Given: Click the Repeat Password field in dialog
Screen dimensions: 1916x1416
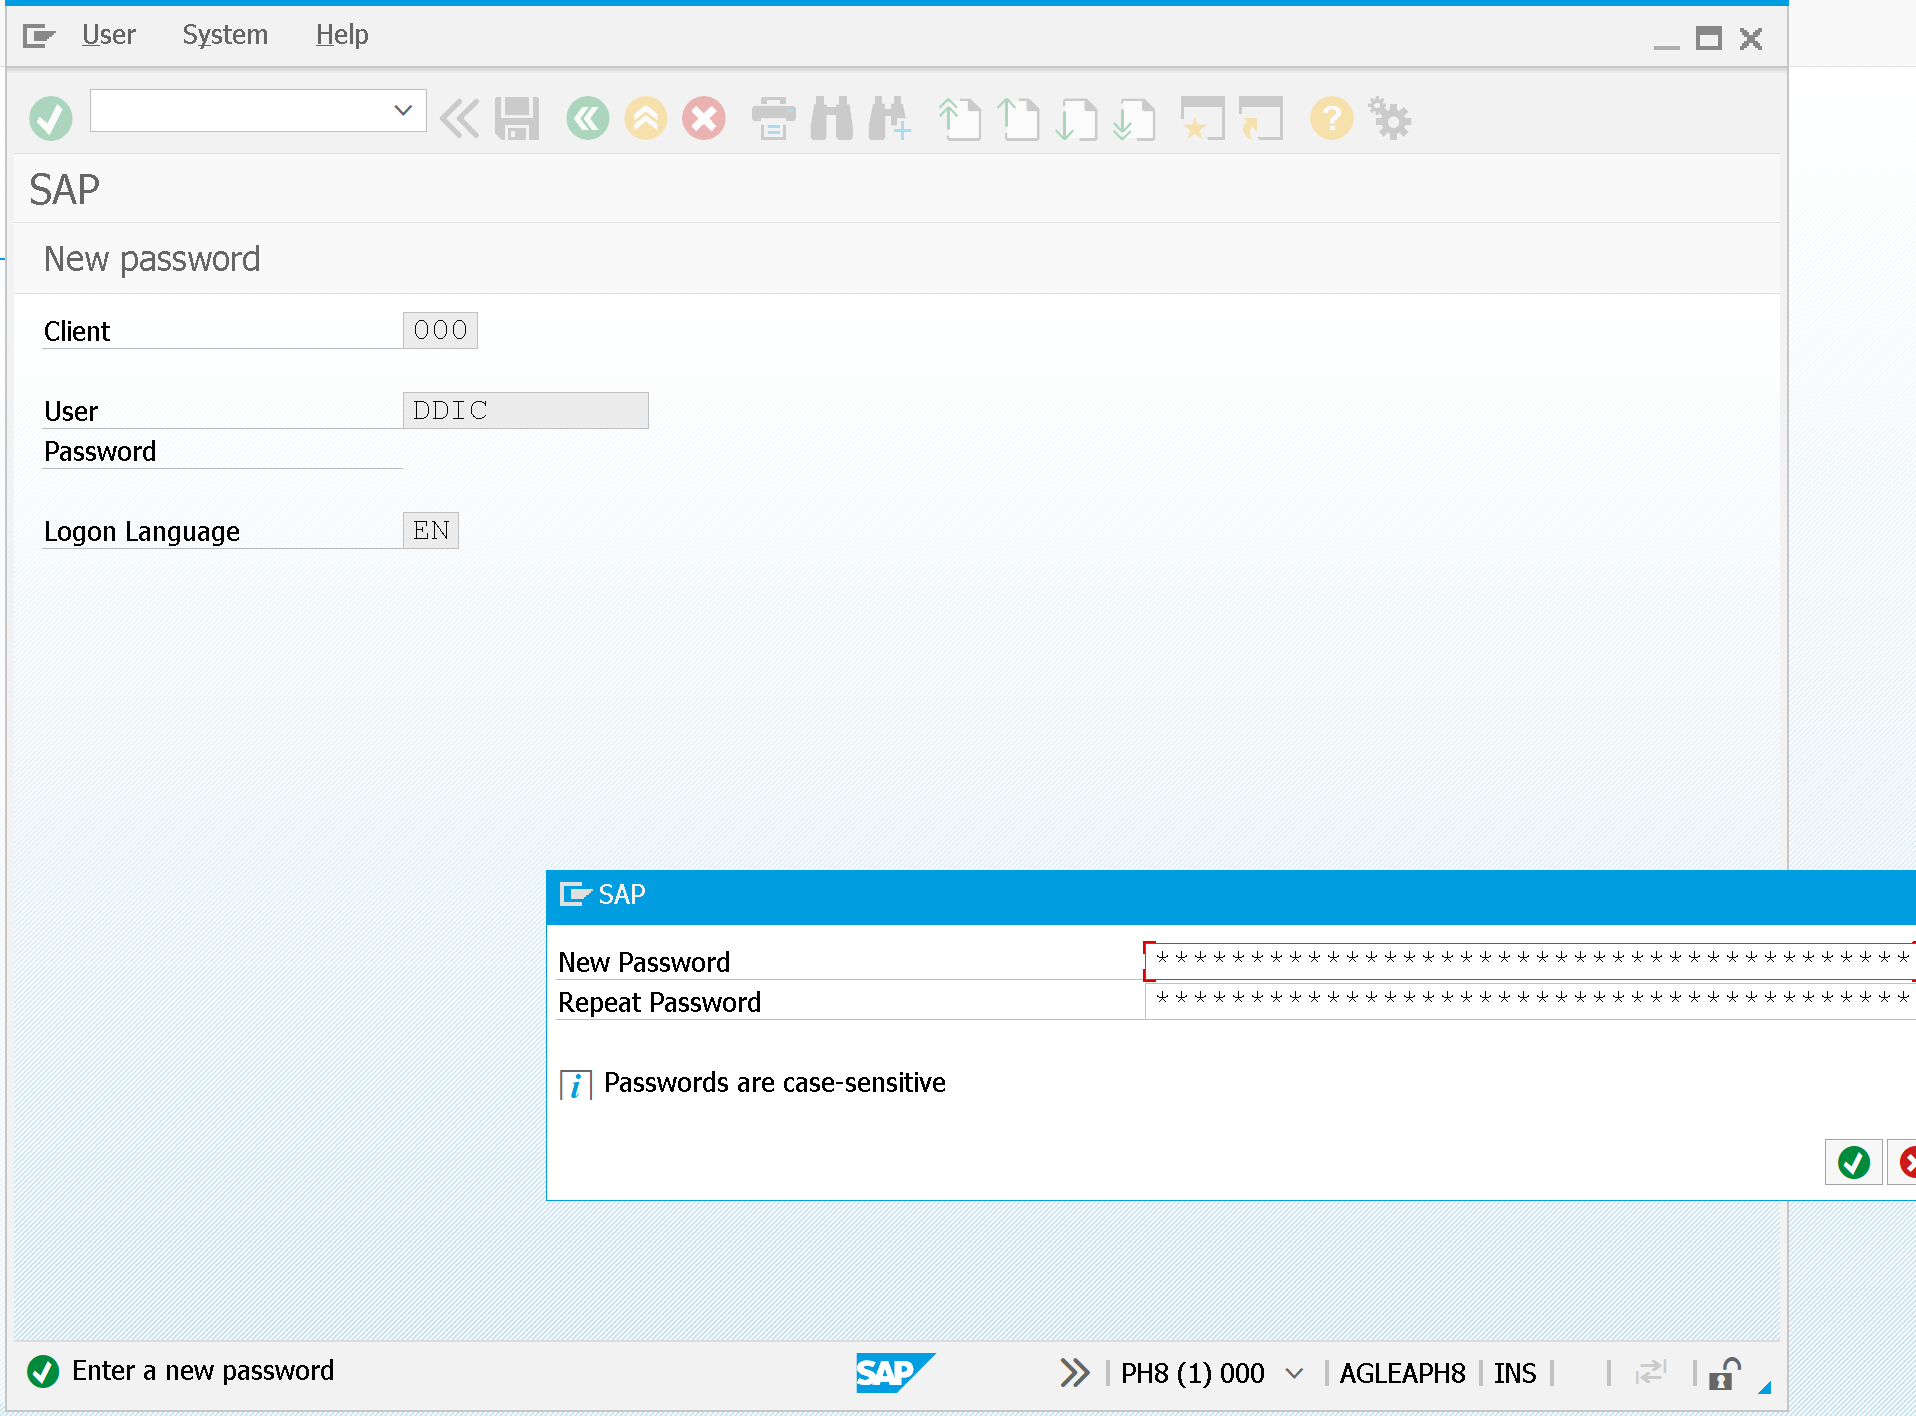Looking at the screenshot, I should (1530, 1000).
